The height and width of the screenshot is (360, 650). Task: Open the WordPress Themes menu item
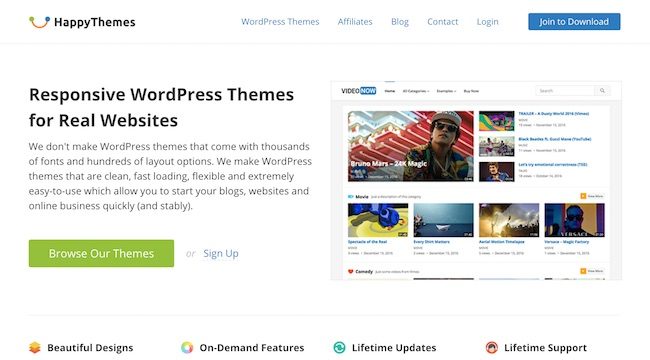tap(280, 22)
